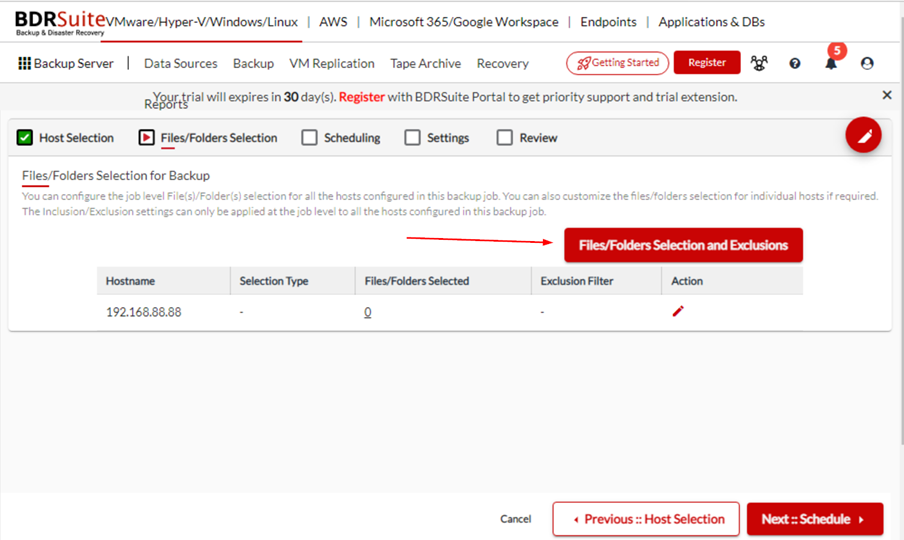Viewport: 904px width, 540px height.
Task: Open the help question mark icon
Action: point(794,63)
